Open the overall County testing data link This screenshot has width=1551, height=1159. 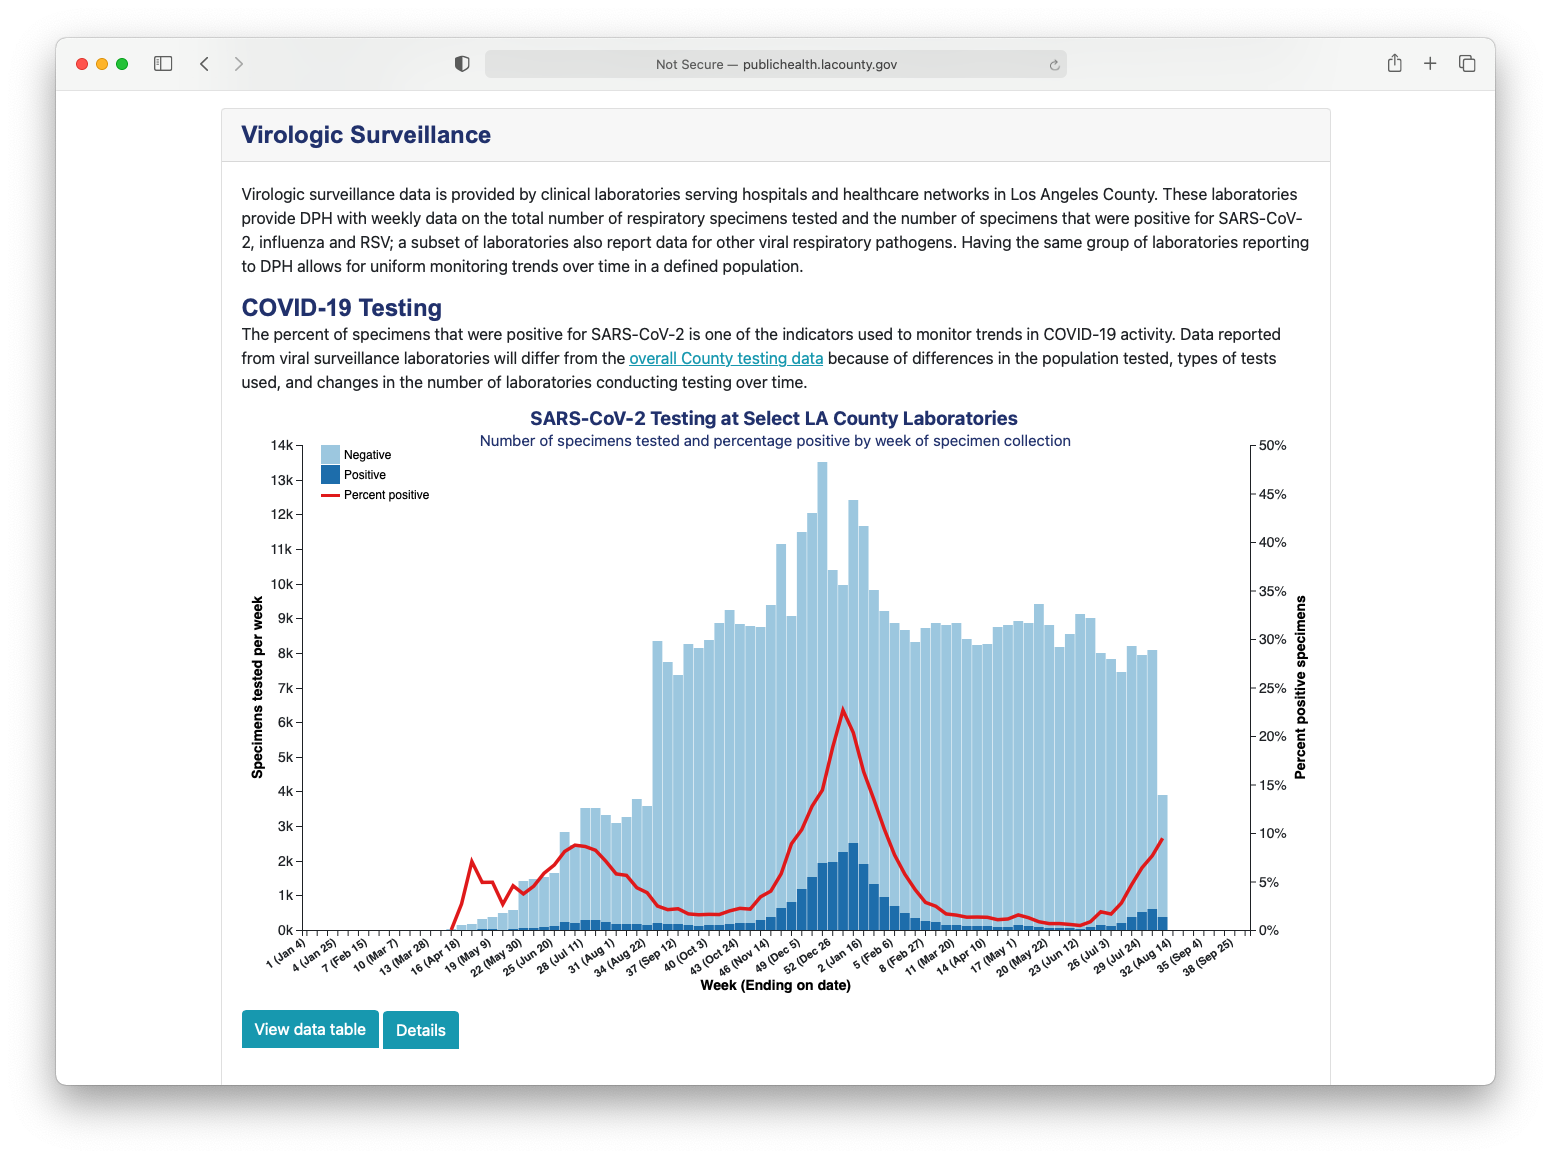coord(726,358)
